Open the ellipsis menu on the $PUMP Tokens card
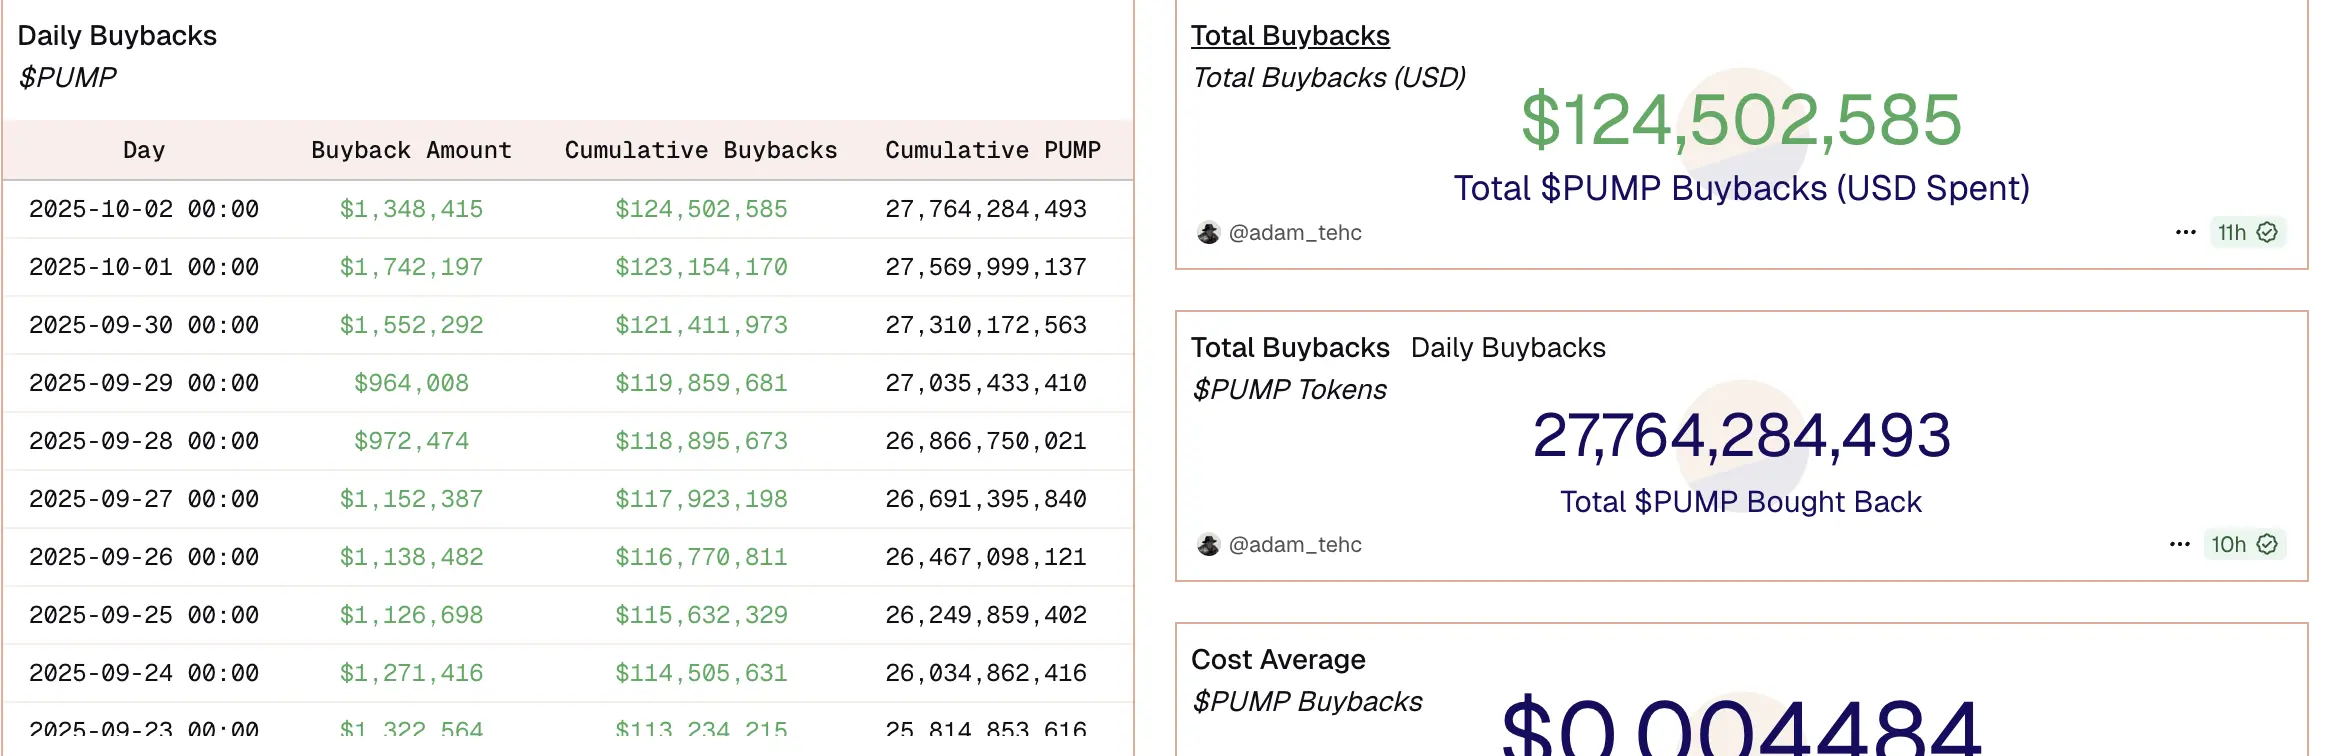 2179,544
